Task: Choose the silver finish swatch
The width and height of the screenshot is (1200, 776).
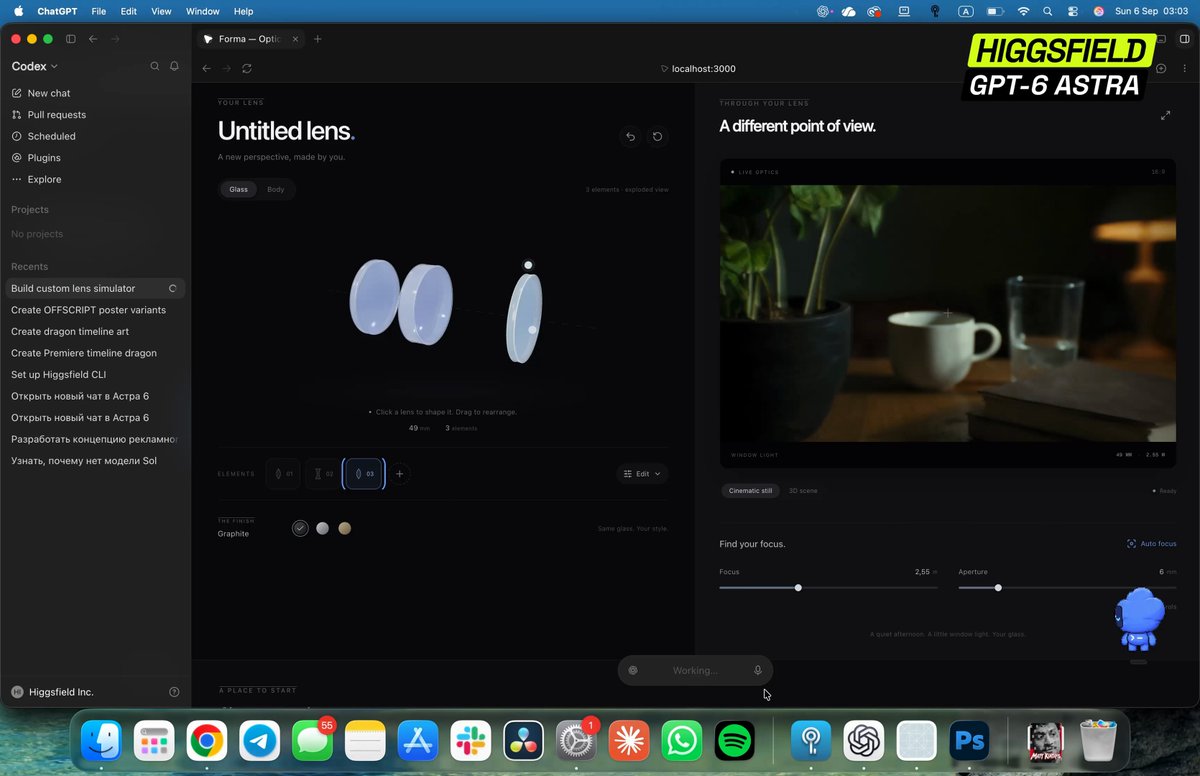Action: 322,528
